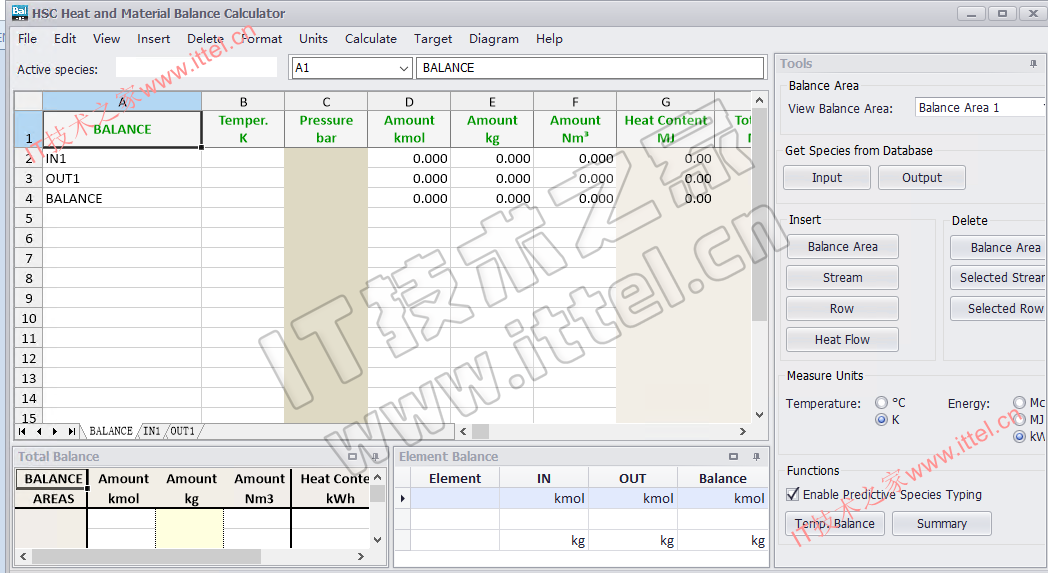1048x573 pixels.
Task: Click spreadsheet scroll up arrow
Action: pos(759,100)
